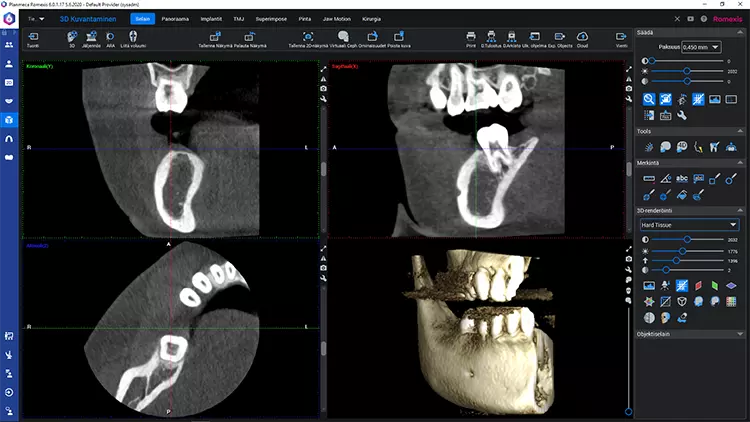This screenshot has width=750, height=422.
Task: Collapse the Säädä panel
Action: (740, 33)
